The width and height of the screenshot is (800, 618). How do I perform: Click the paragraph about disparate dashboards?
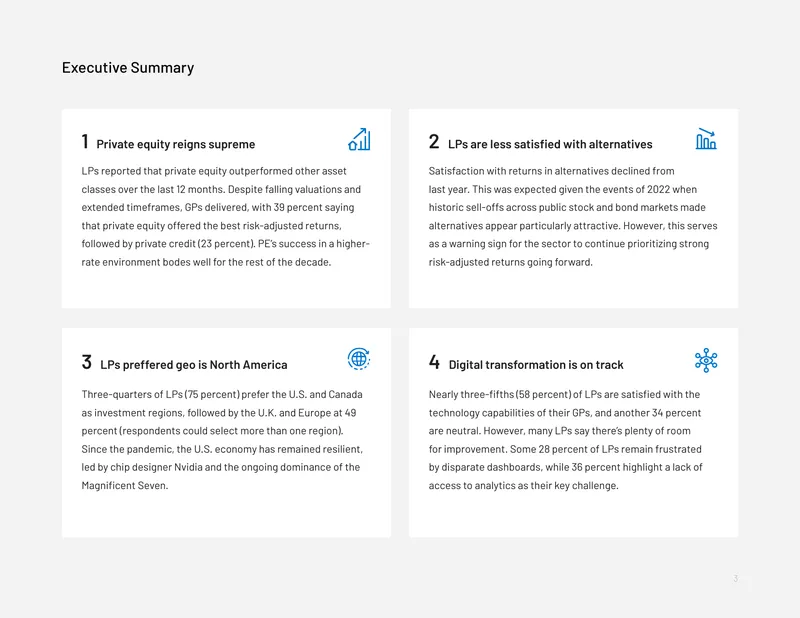pyautogui.click(x=566, y=440)
